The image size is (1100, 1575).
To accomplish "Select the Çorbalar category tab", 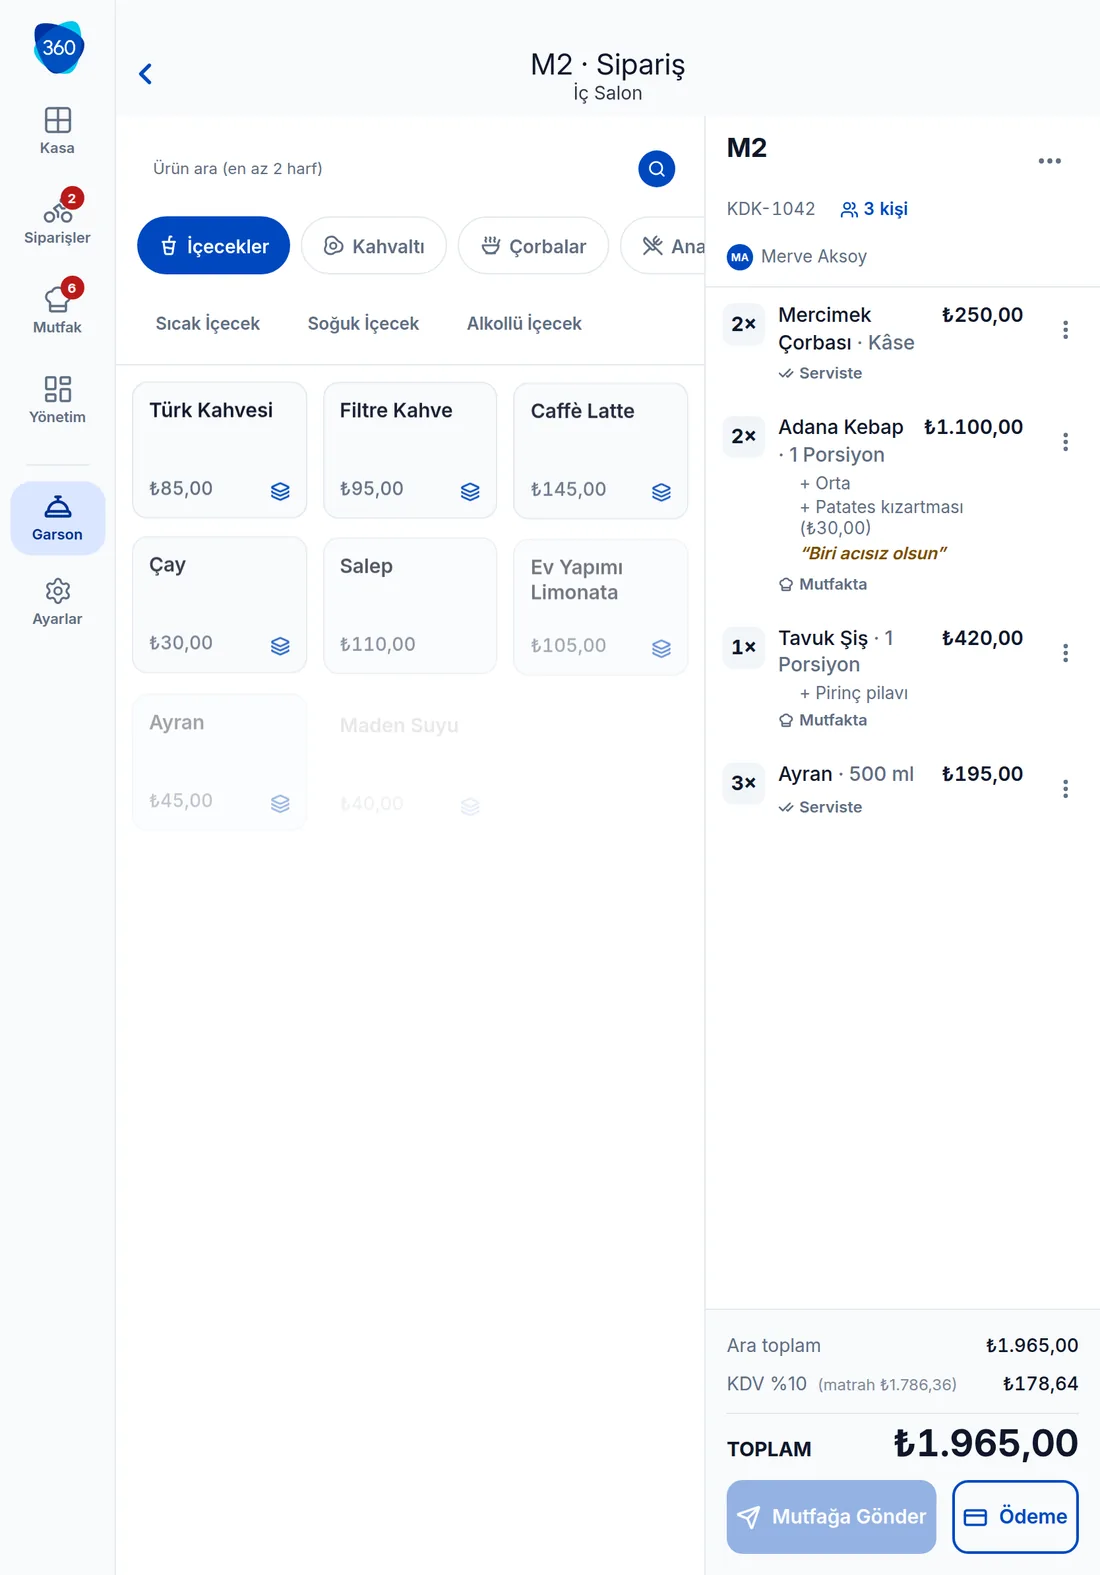I will 533,246.
